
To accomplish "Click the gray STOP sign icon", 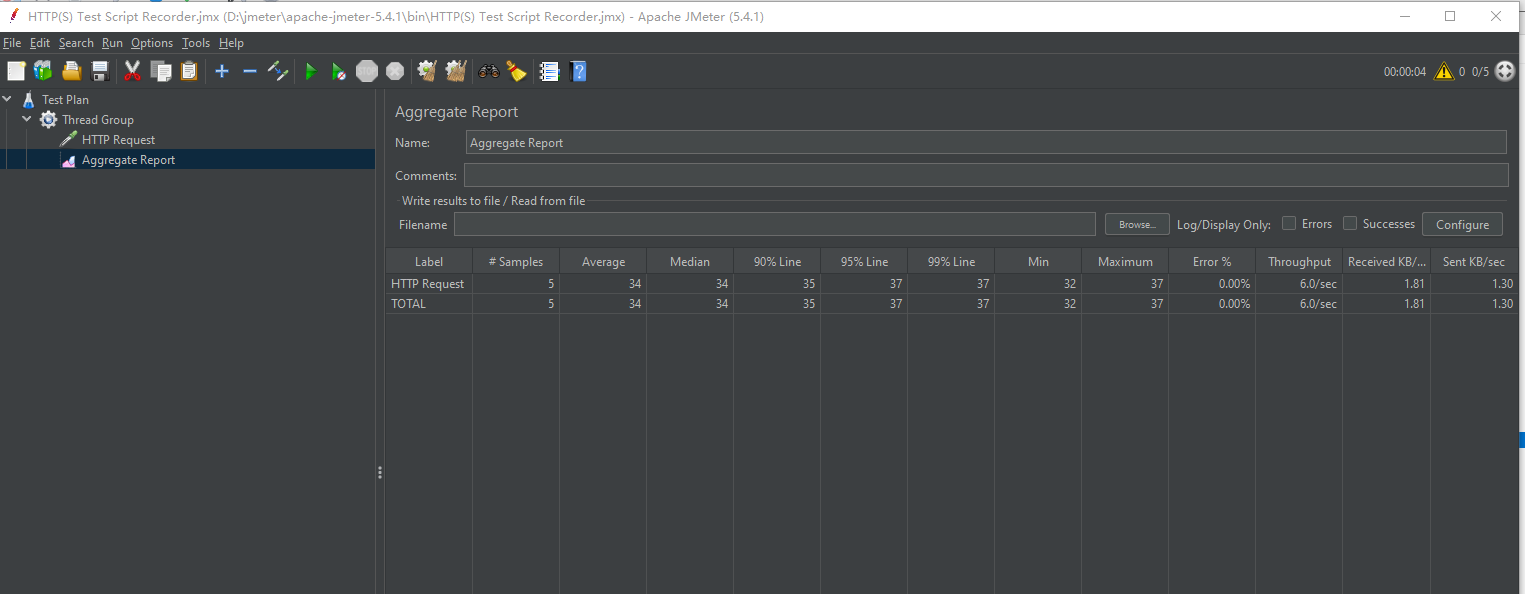I will (367, 71).
